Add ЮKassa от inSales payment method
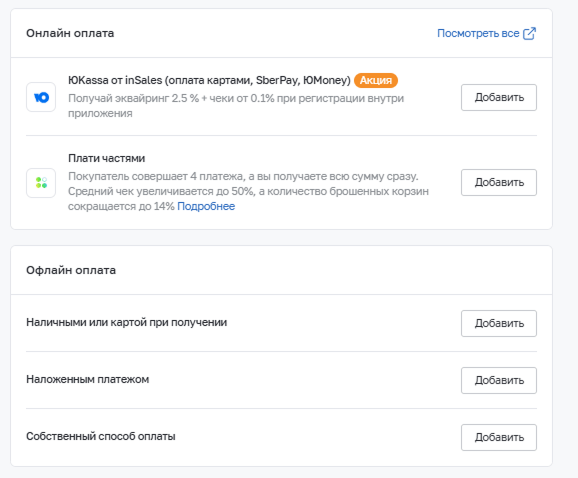Image resolution: width=578 pixels, height=478 pixels. (499, 97)
